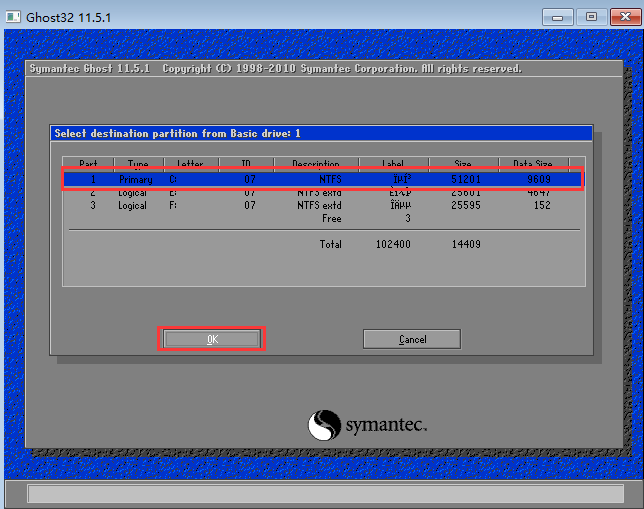Click the Free space row
Screen dimensions: 644x509
330,218
